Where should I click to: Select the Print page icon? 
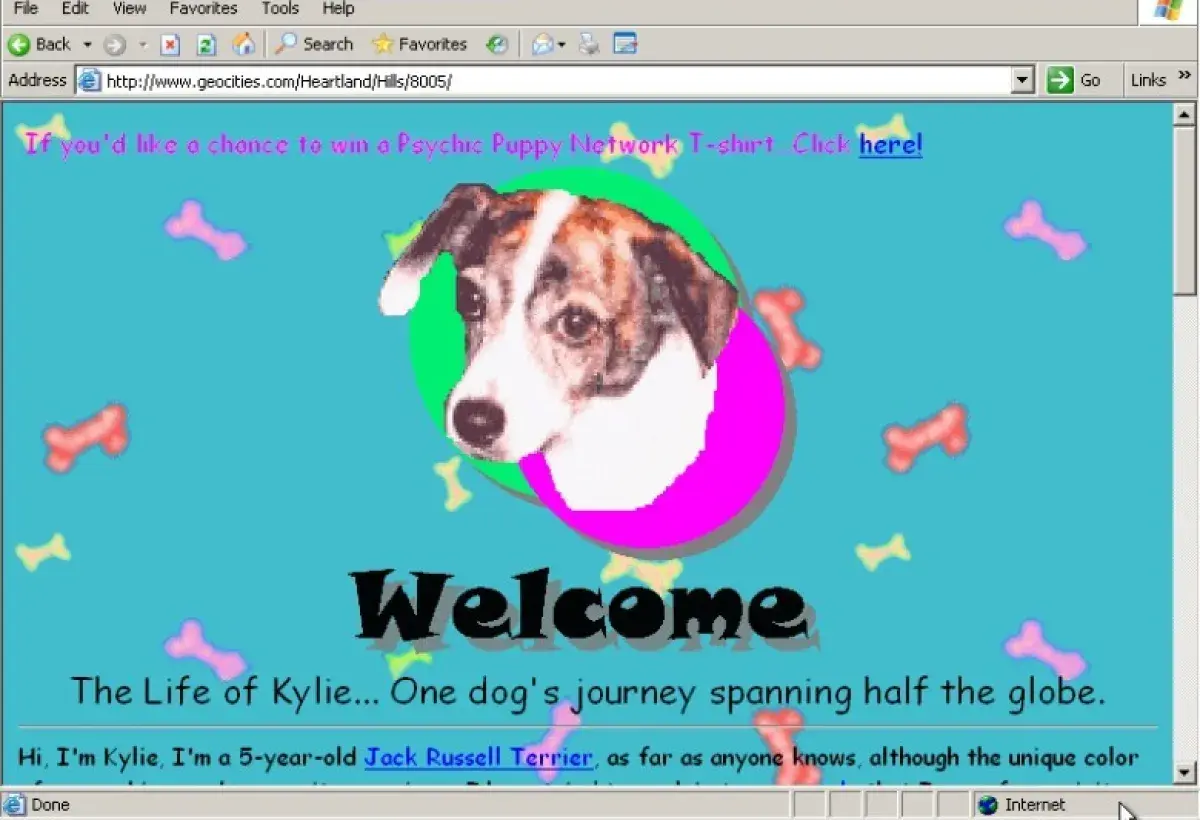[589, 44]
